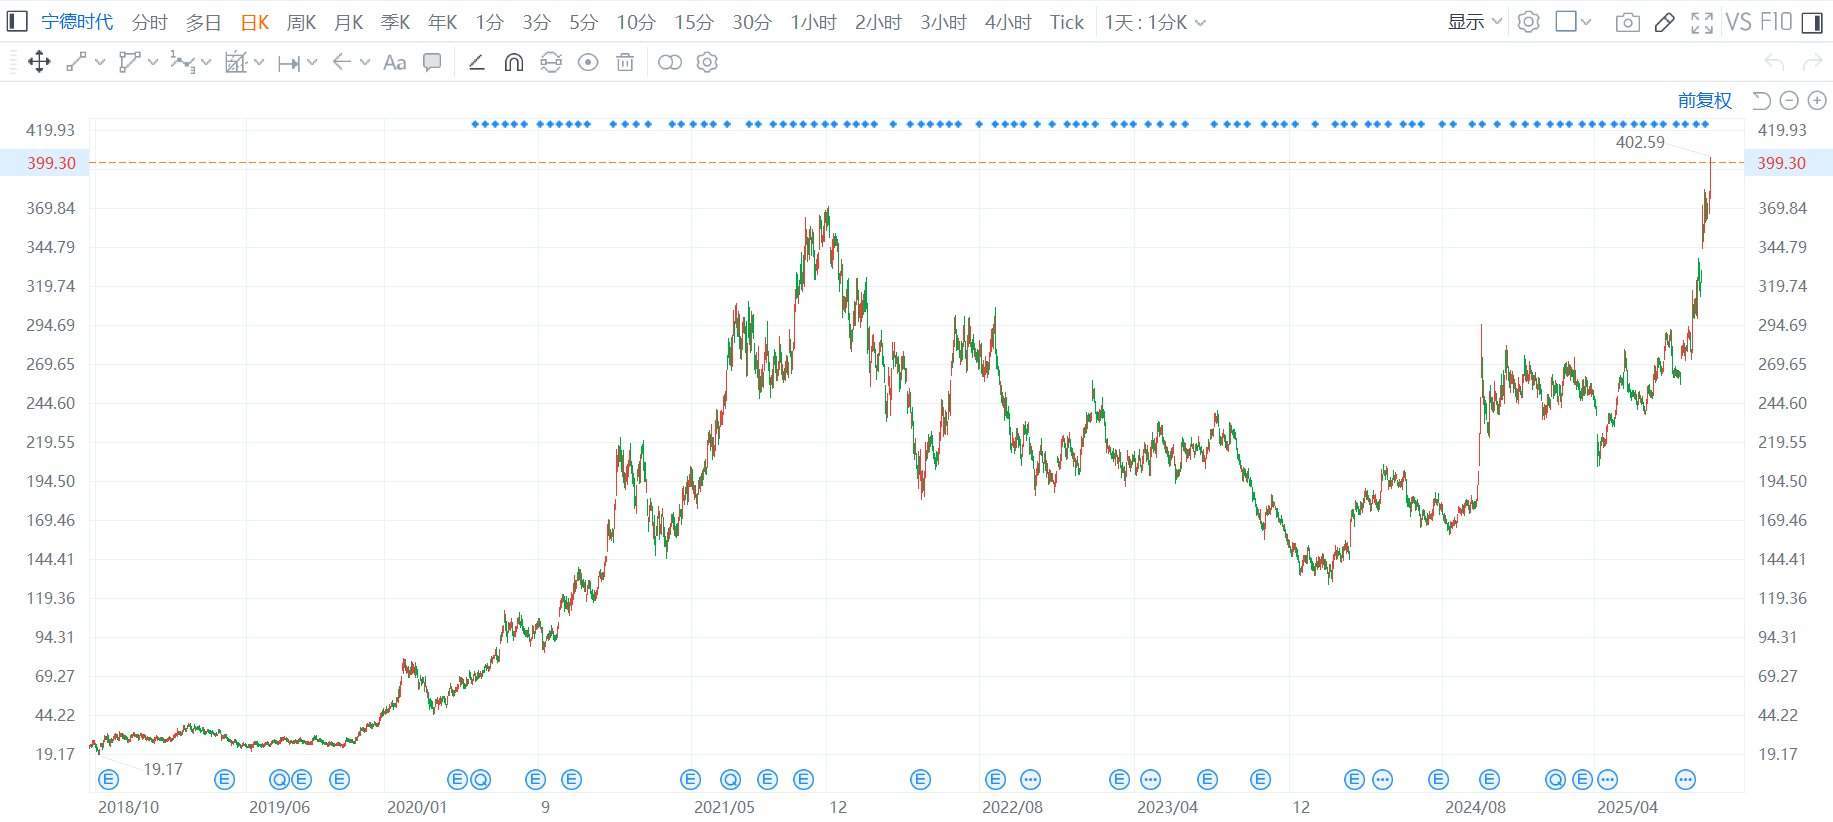Click the VS compare button
Screen dimensions: 1833x822
point(1738,22)
